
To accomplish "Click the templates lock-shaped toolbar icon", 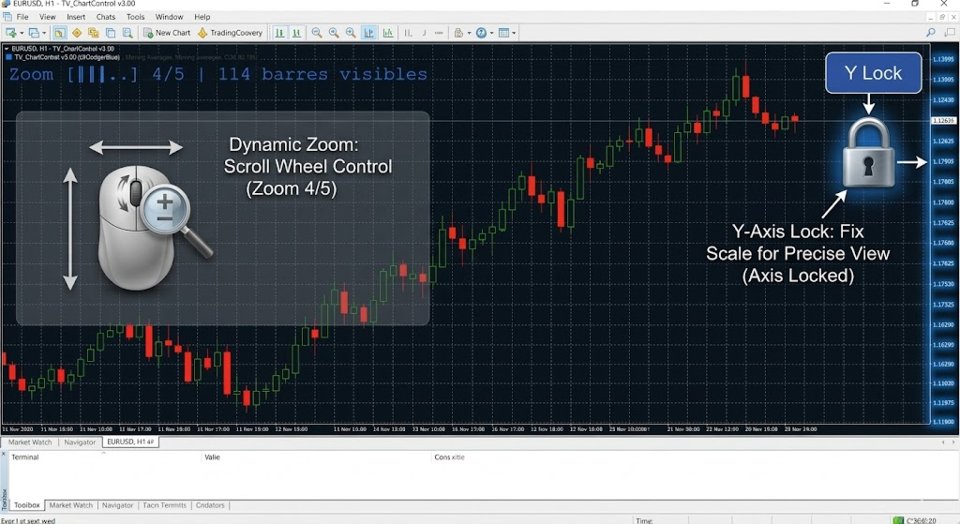I will (x=458, y=32).
